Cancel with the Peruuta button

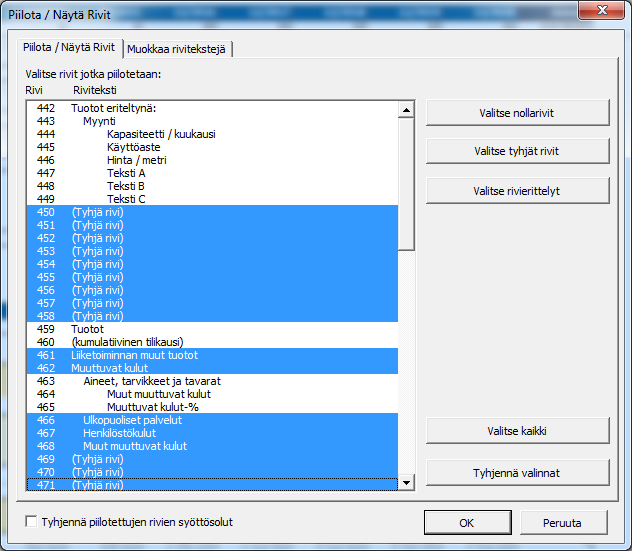point(563,523)
